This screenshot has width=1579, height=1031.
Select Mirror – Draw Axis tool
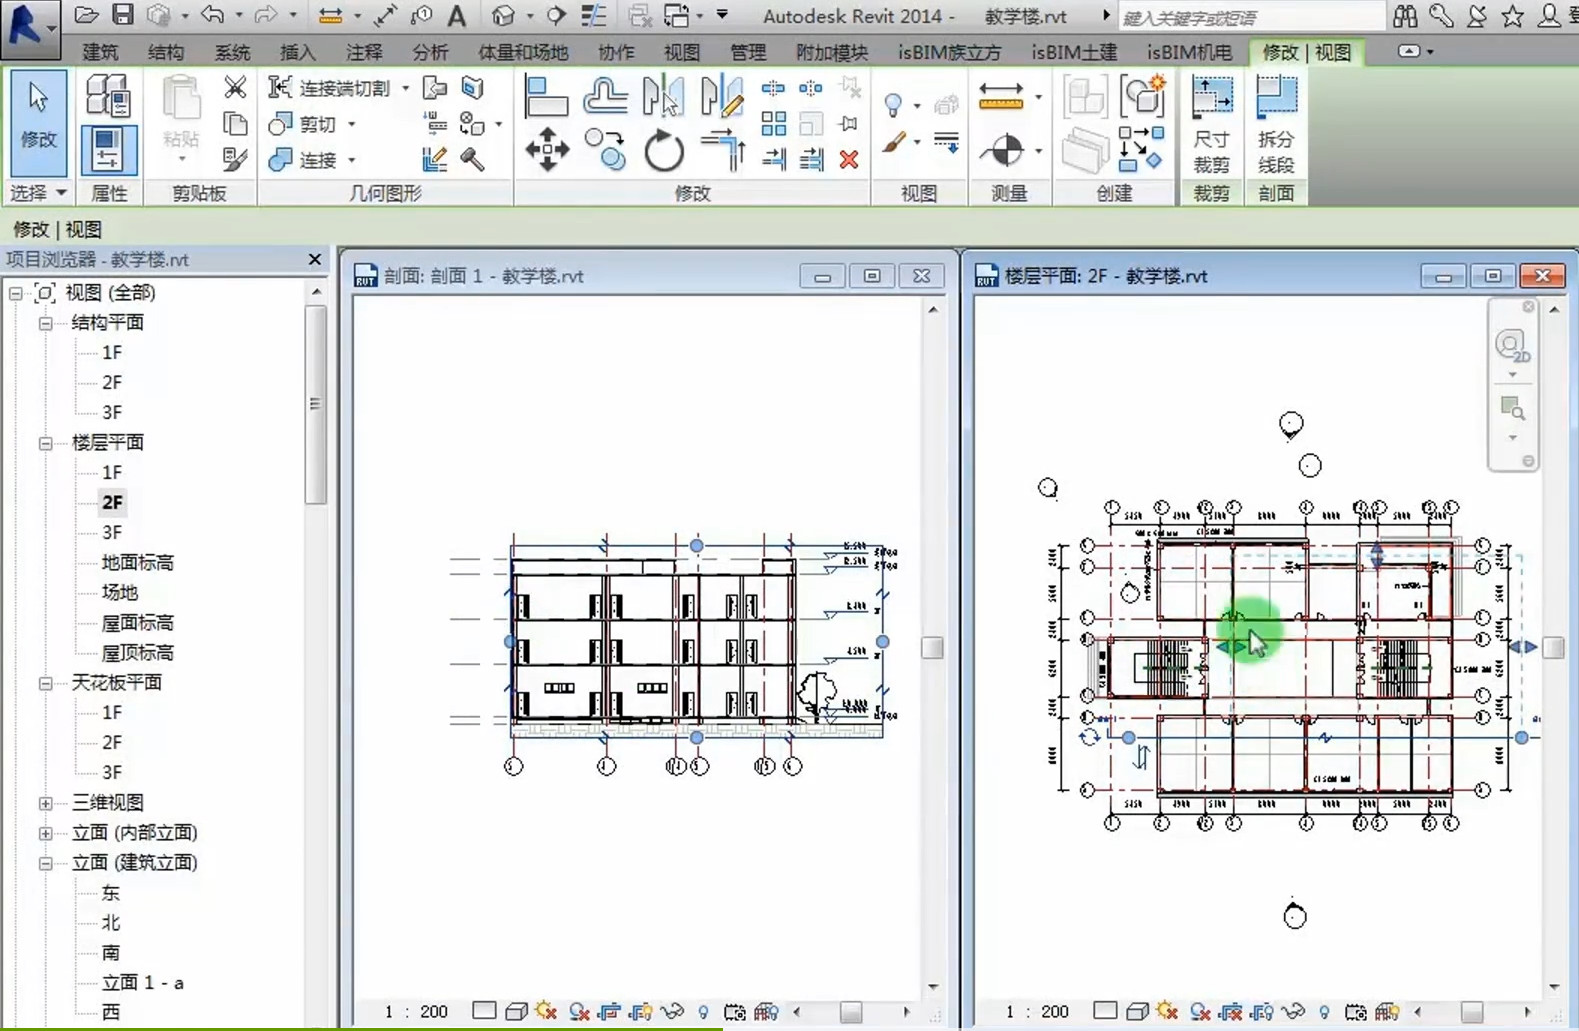pyautogui.click(x=721, y=96)
